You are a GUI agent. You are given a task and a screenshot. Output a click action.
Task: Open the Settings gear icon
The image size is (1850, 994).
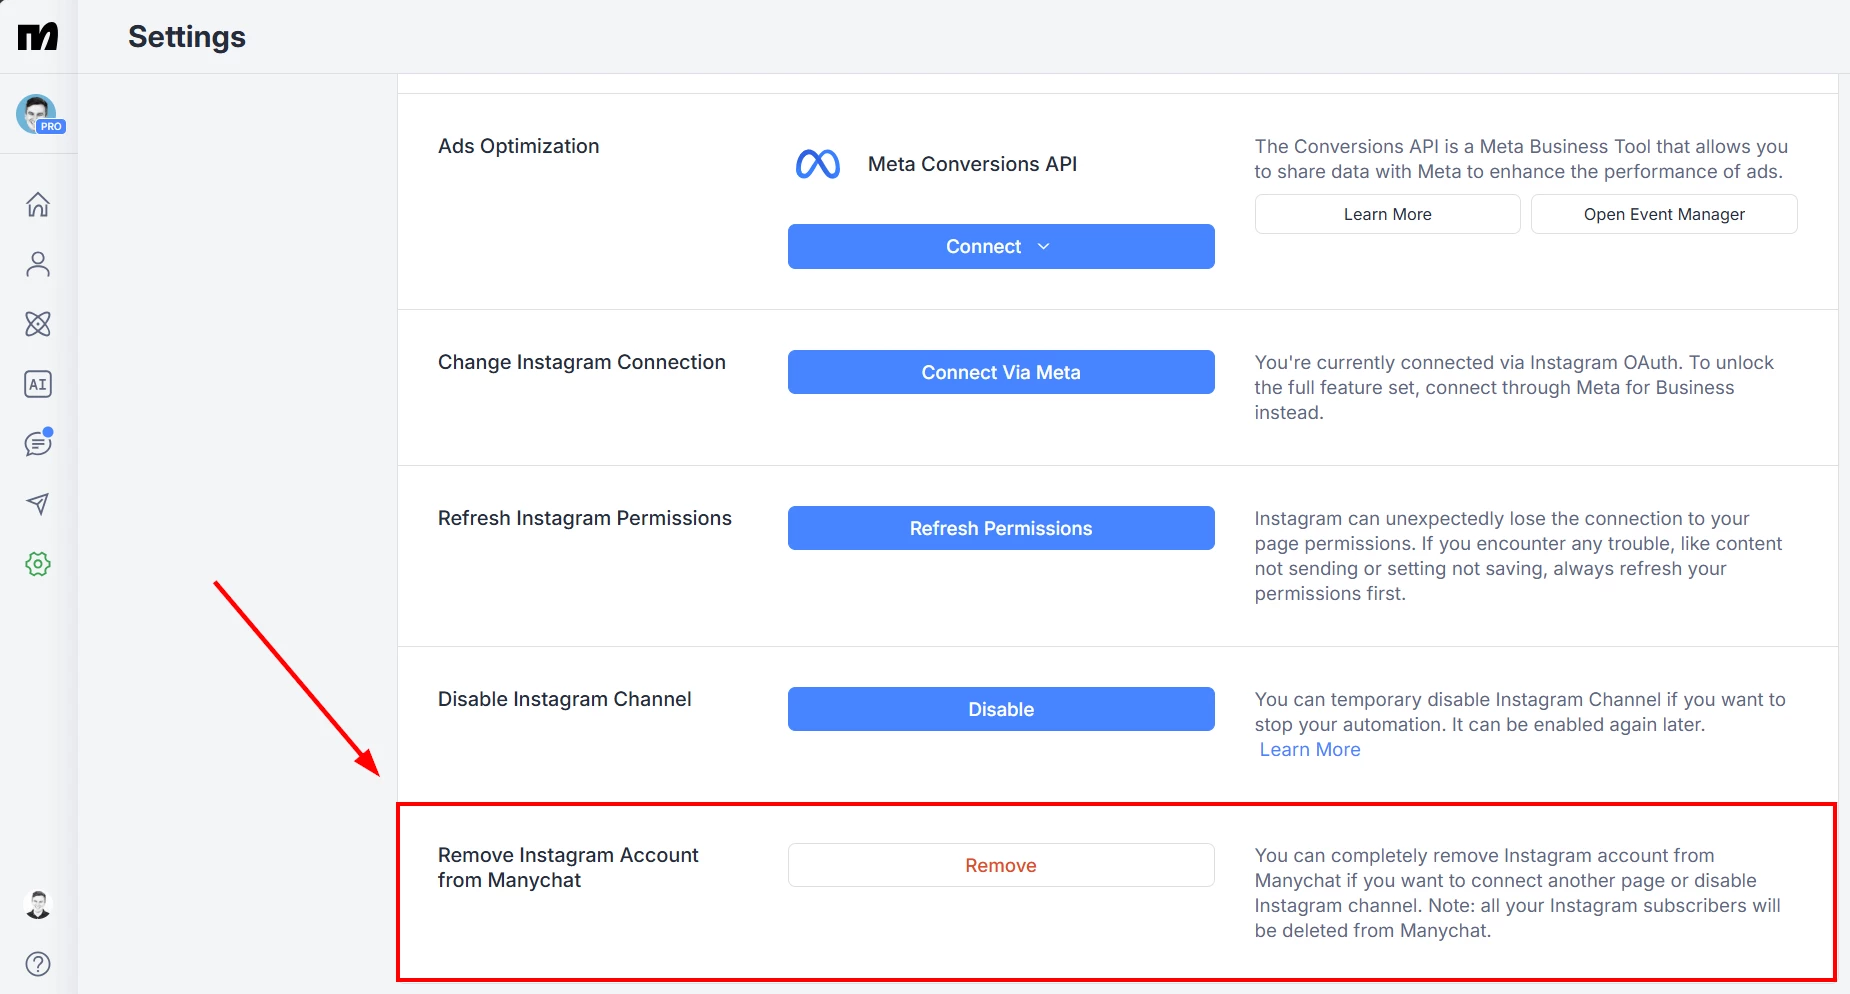[38, 564]
